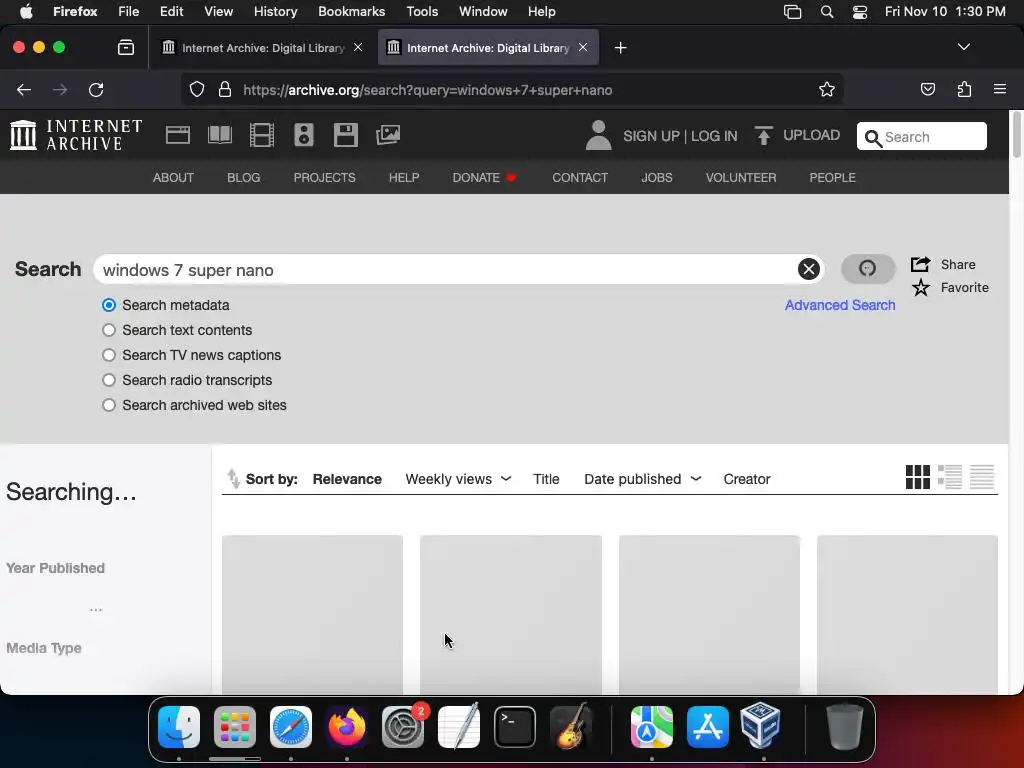Switch to grid tile view
The height and width of the screenshot is (768, 1024).
click(x=918, y=477)
